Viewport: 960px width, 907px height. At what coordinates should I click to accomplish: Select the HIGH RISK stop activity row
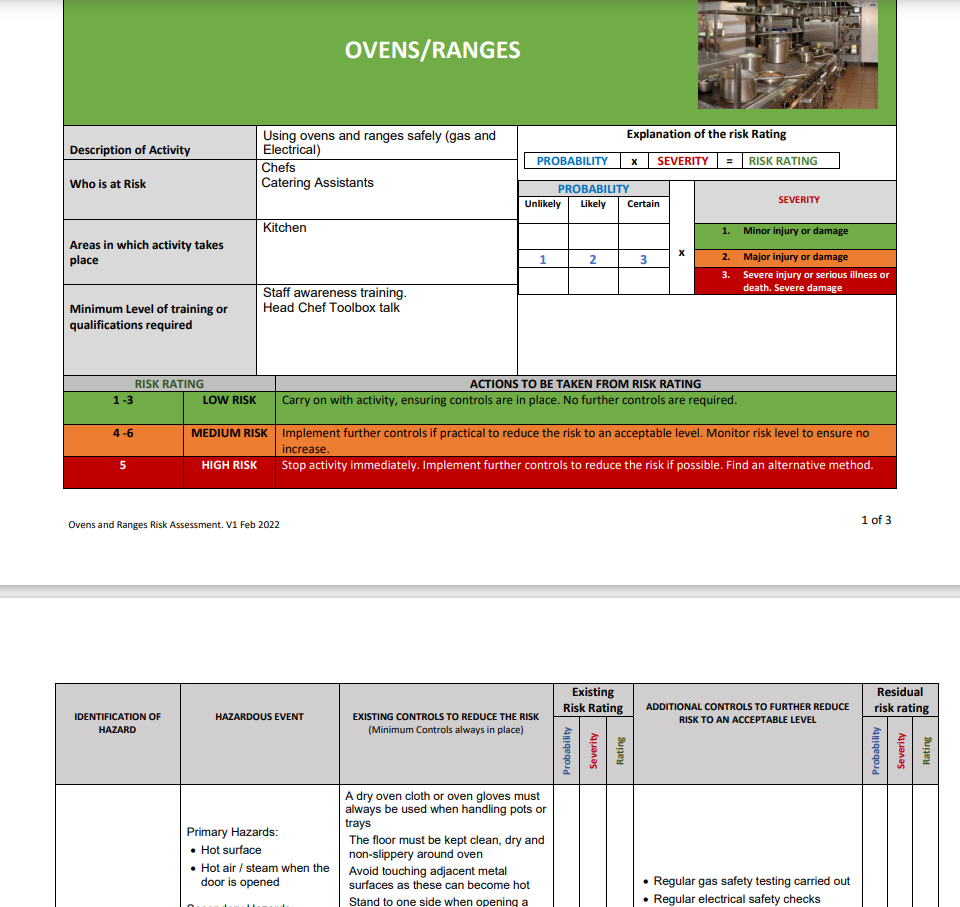[228, 465]
